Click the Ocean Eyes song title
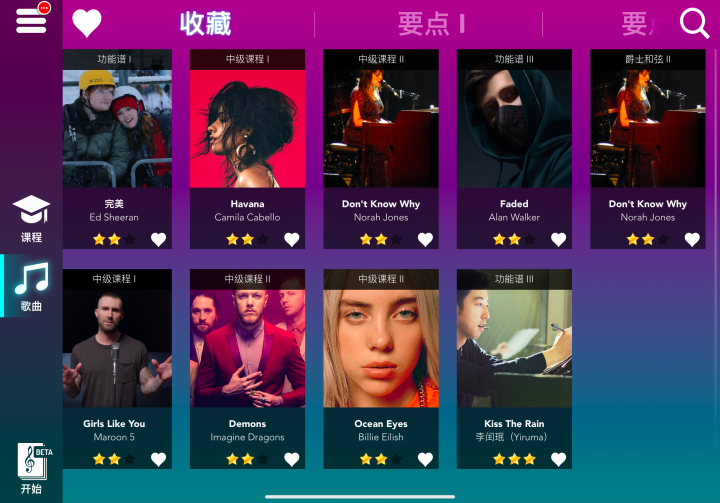Image resolution: width=720 pixels, height=503 pixels. point(381,424)
